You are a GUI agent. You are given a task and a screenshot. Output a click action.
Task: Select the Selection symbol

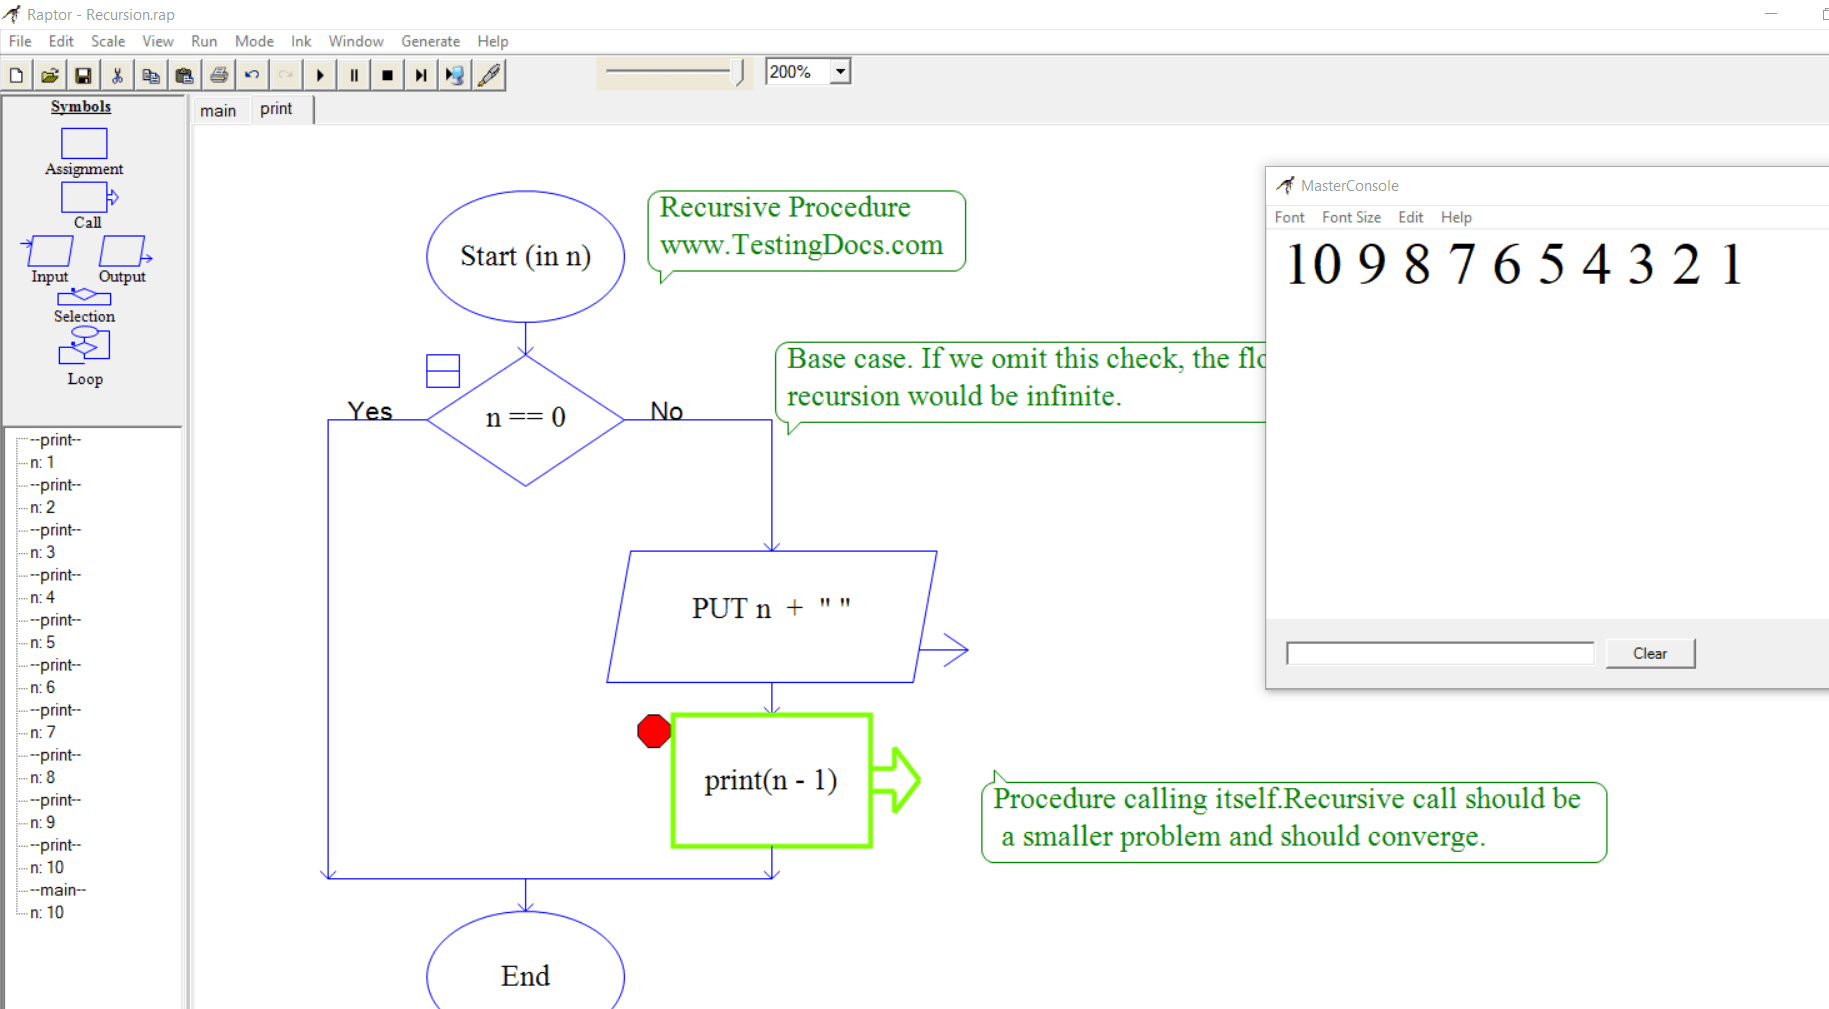(x=84, y=296)
